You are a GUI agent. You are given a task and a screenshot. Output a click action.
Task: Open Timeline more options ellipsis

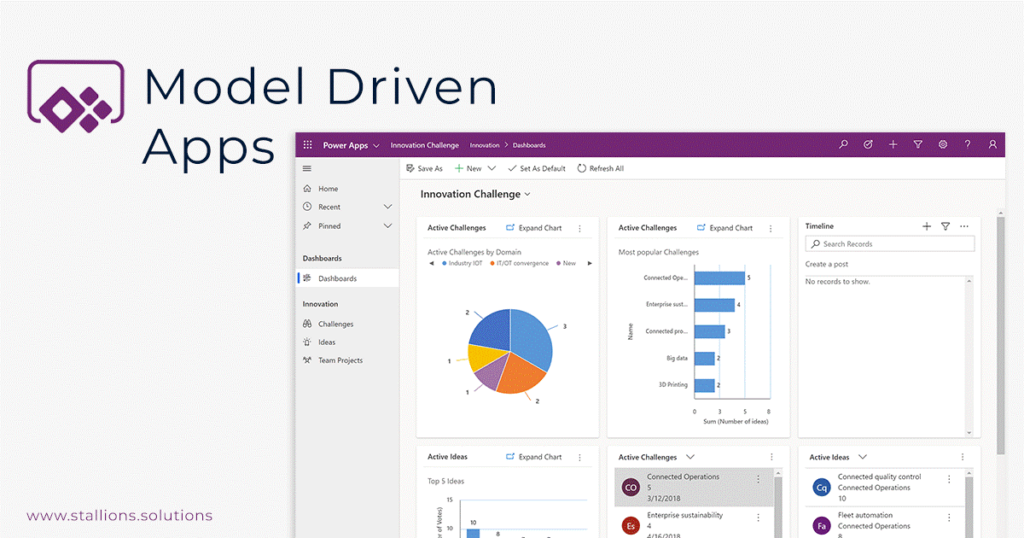coord(964,226)
